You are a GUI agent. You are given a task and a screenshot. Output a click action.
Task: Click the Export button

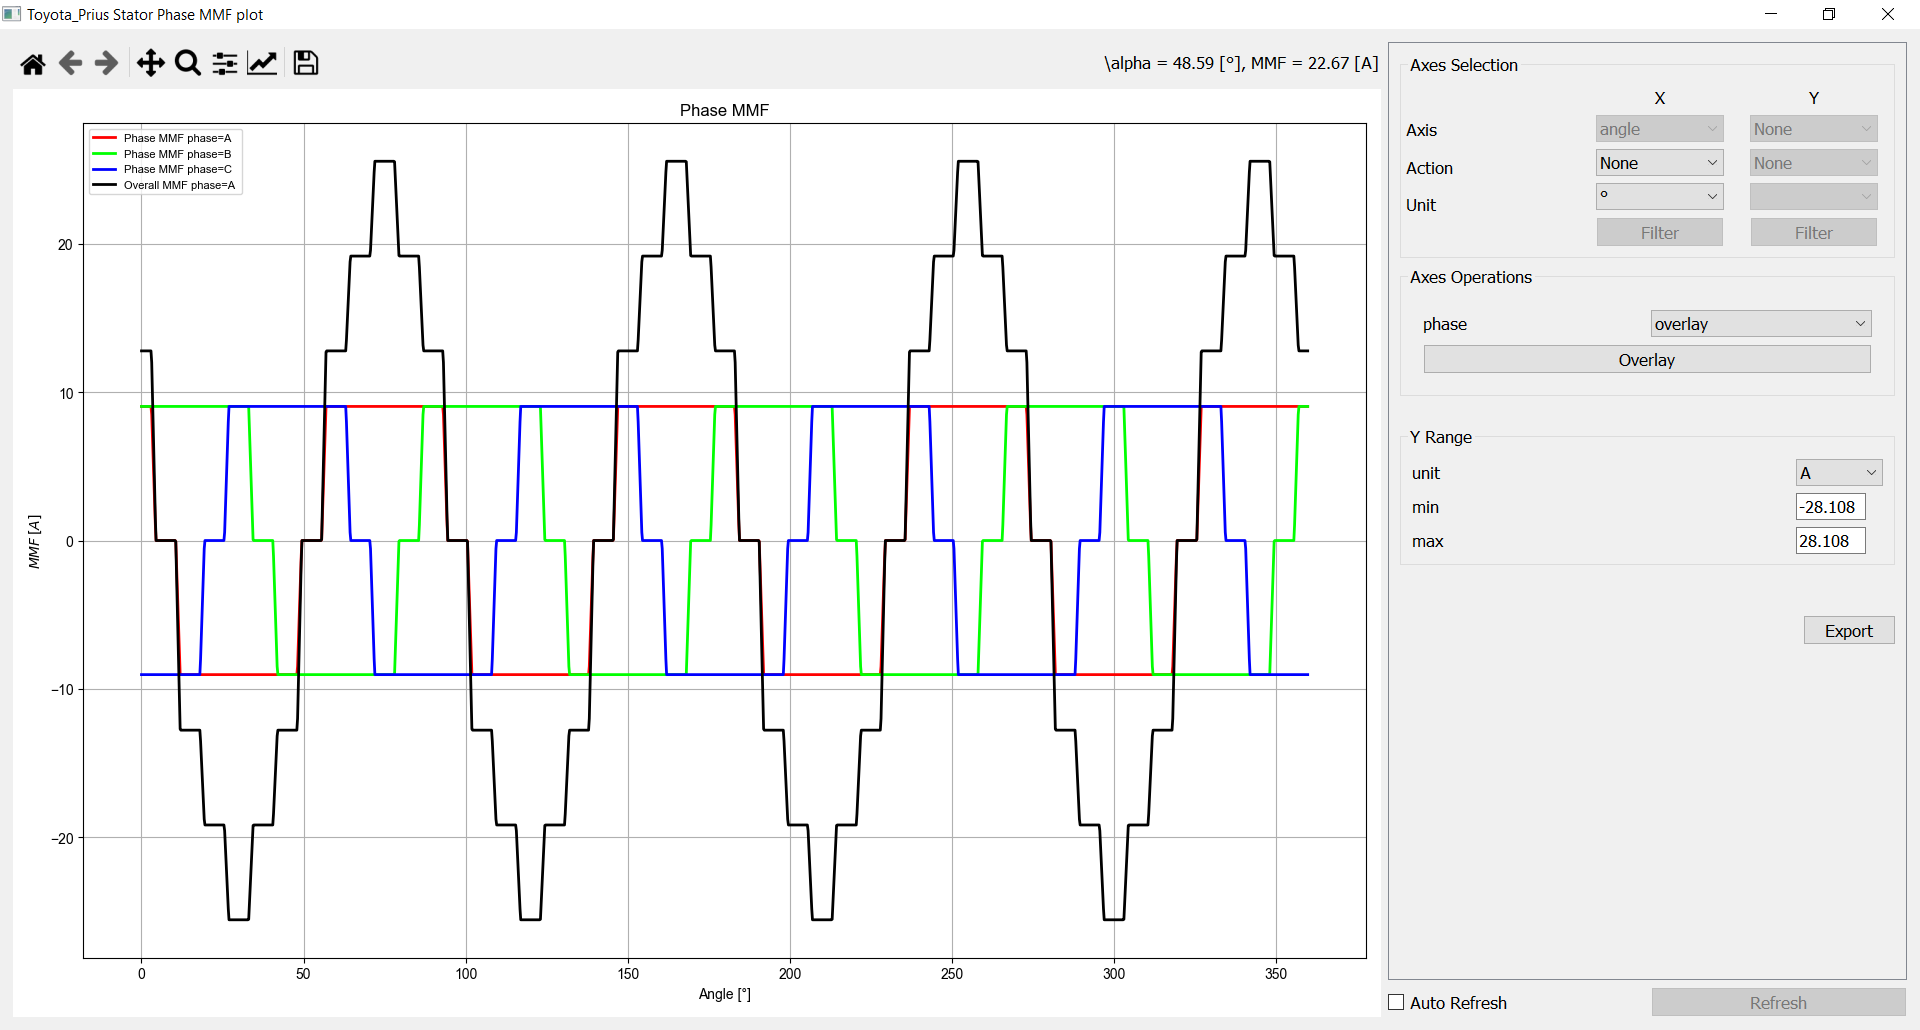pos(1848,631)
